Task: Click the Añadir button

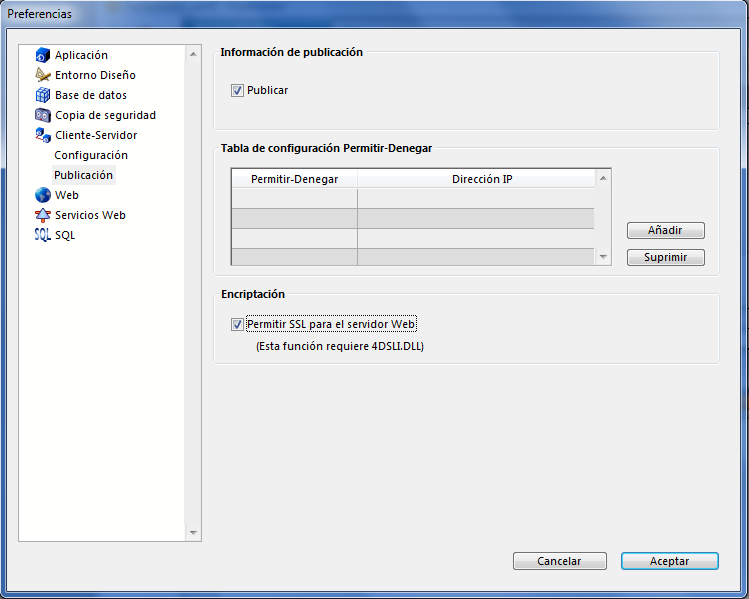Action: (x=665, y=230)
